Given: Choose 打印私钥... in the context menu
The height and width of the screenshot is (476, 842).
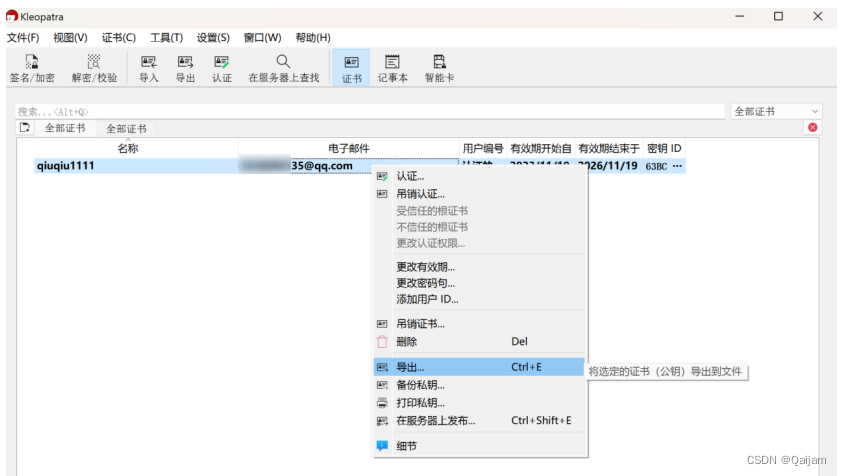Looking at the screenshot, I should [478, 403].
